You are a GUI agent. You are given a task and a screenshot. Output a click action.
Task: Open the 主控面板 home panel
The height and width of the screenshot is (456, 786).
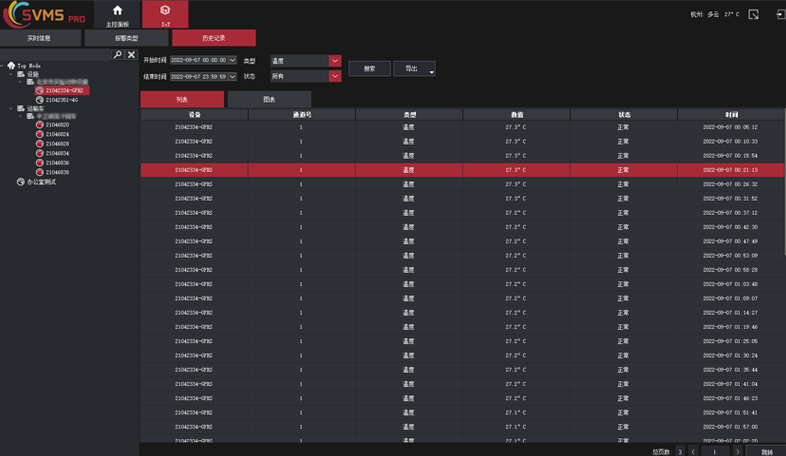tap(117, 14)
